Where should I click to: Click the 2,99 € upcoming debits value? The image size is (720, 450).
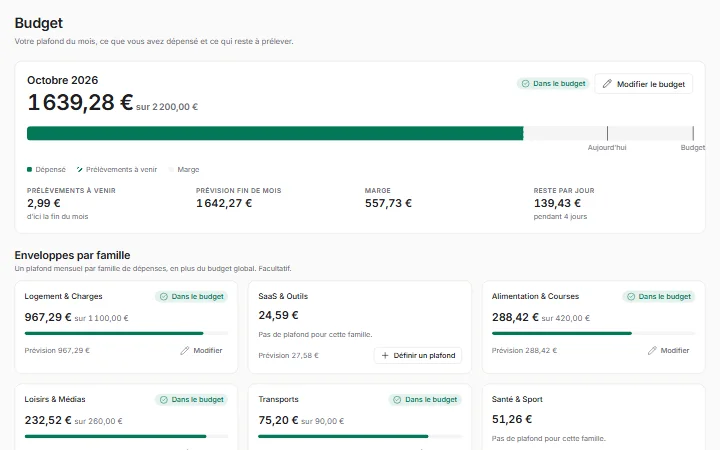tap(44, 203)
